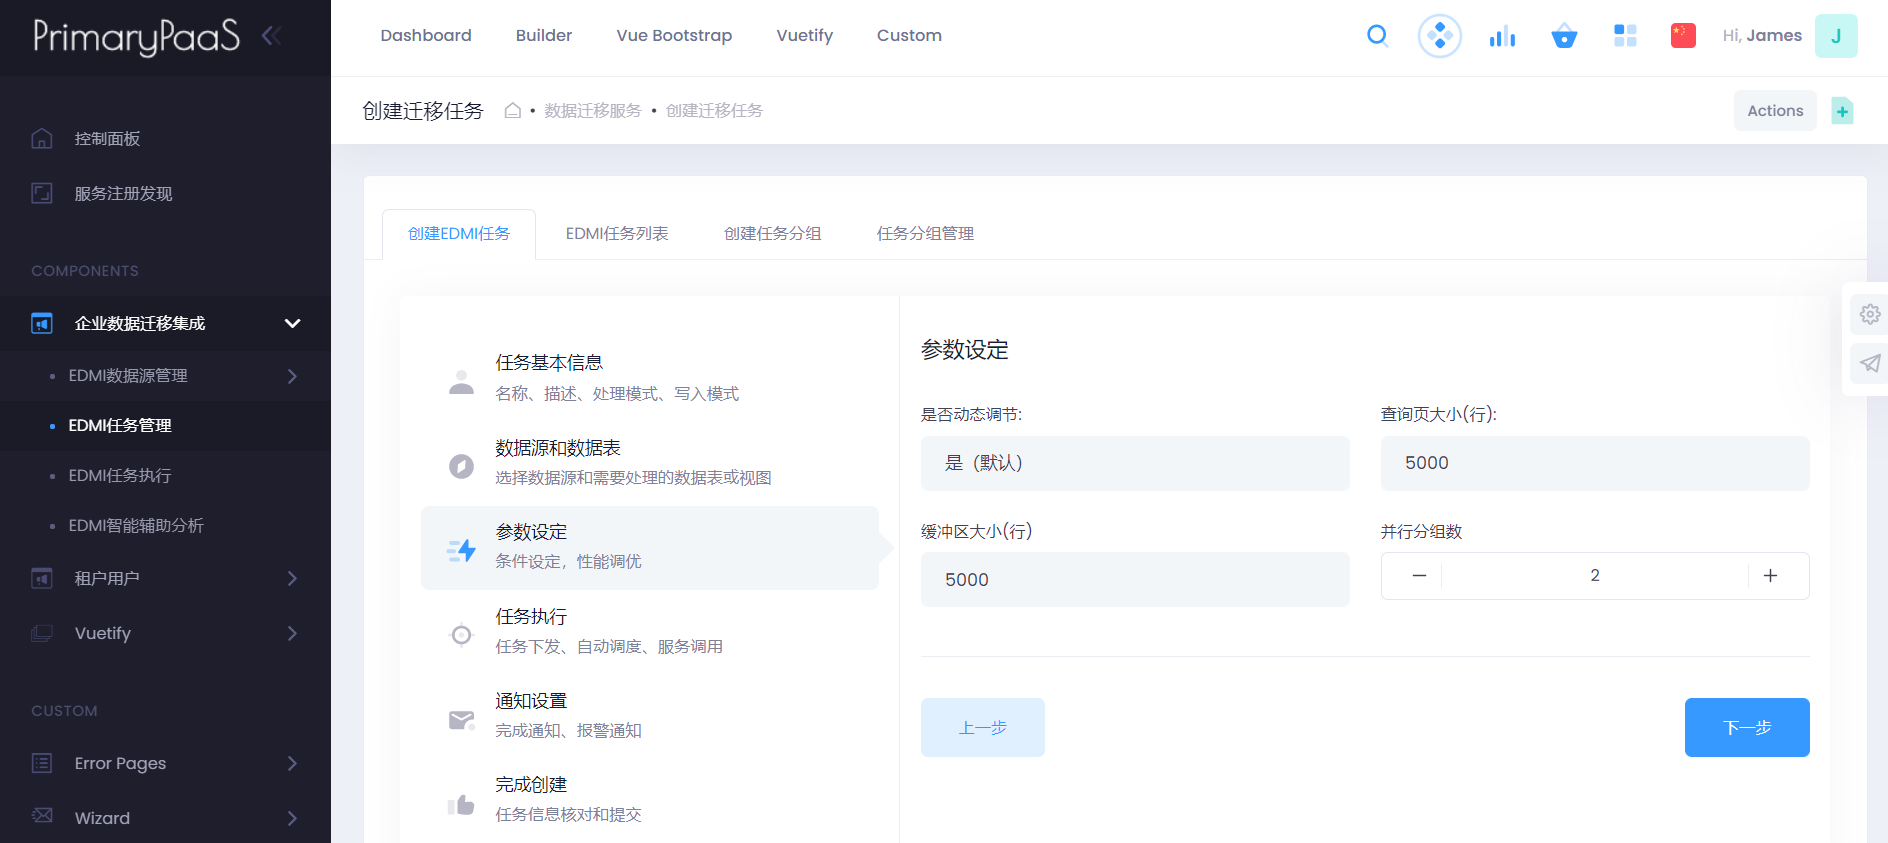Image resolution: width=1888 pixels, height=843 pixels.
Task: Go to the 任务执行 wizard step title
Action: [x=531, y=617]
